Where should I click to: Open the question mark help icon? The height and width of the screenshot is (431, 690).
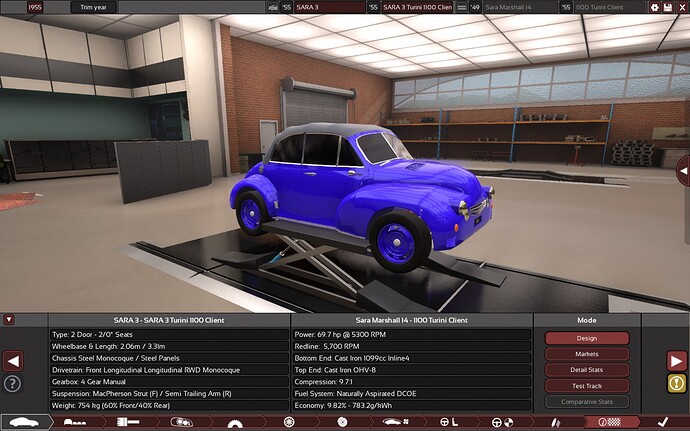(x=13, y=383)
